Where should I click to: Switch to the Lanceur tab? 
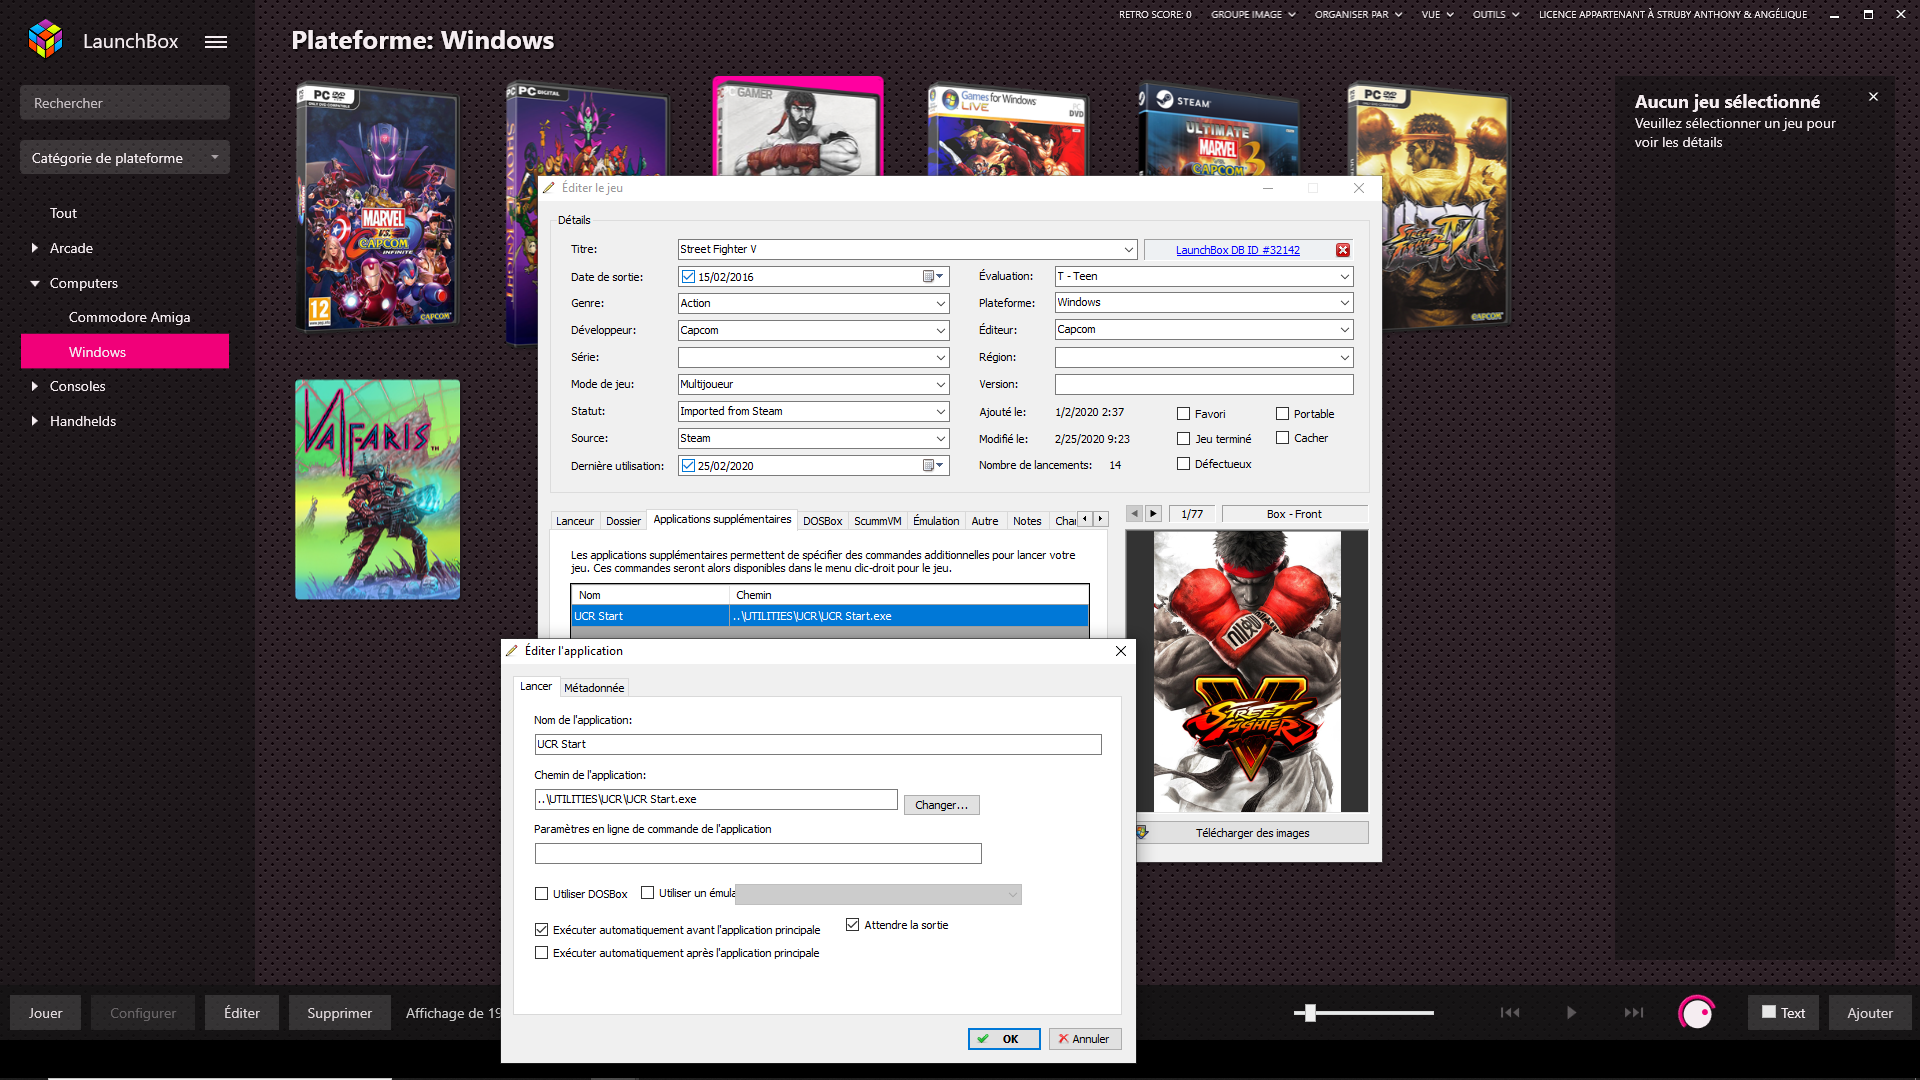pyautogui.click(x=575, y=521)
